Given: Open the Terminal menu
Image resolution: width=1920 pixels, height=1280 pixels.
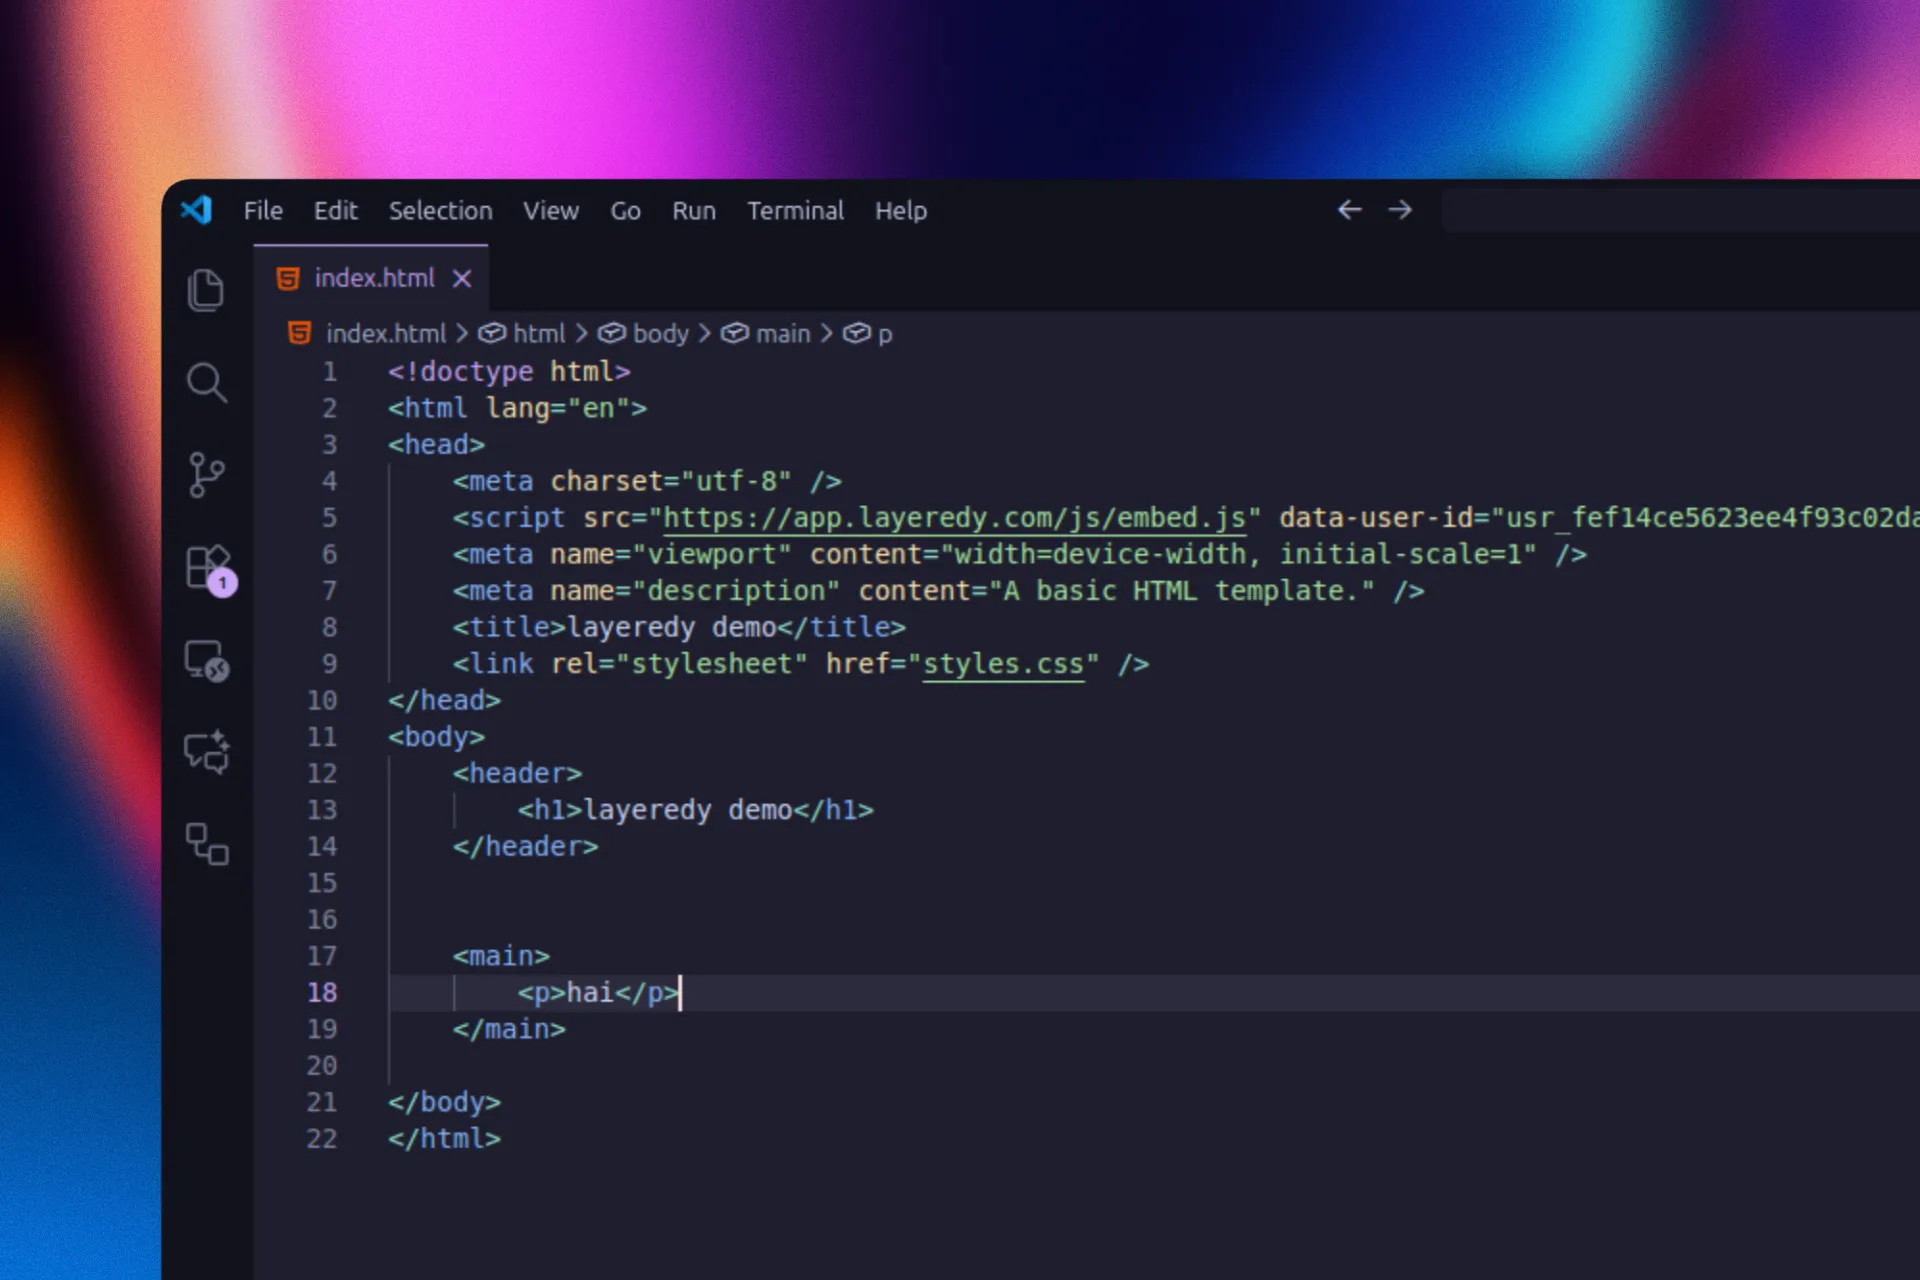Looking at the screenshot, I should pyautogui.click(x=795, y=211).
